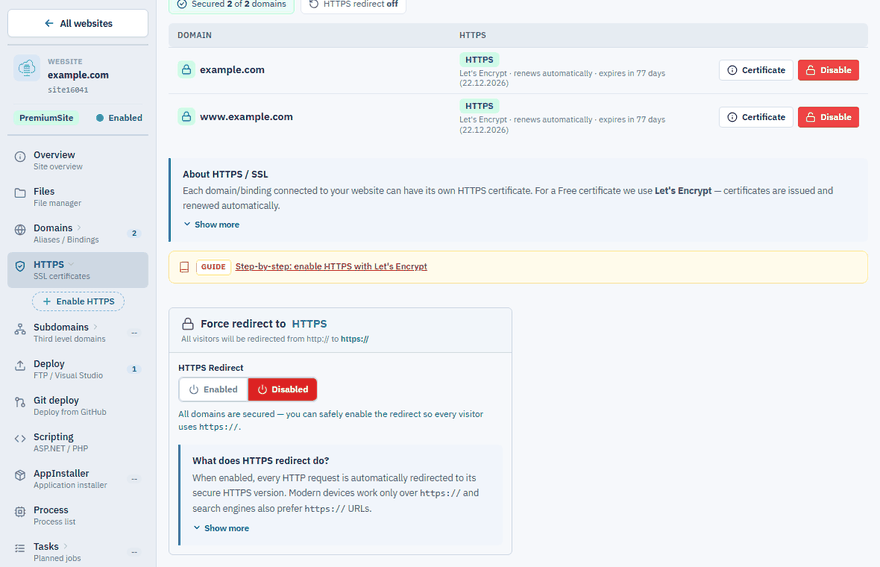Click the website cloud icon beside example.com

coord(27,68)
